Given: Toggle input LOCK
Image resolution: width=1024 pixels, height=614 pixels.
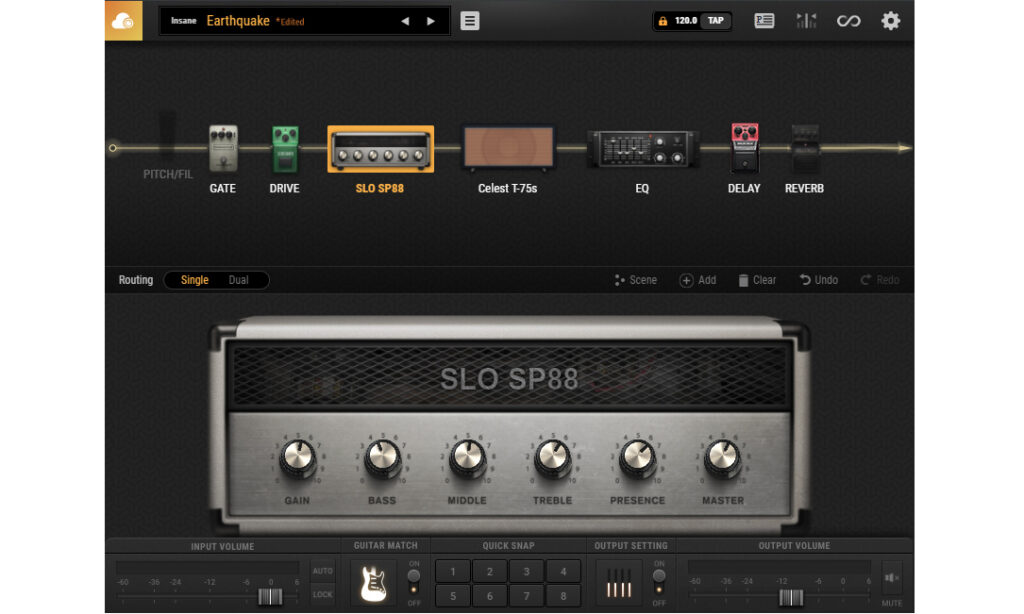Looking at the screenshot, I should pyautogui.click(x=323, y=594).
